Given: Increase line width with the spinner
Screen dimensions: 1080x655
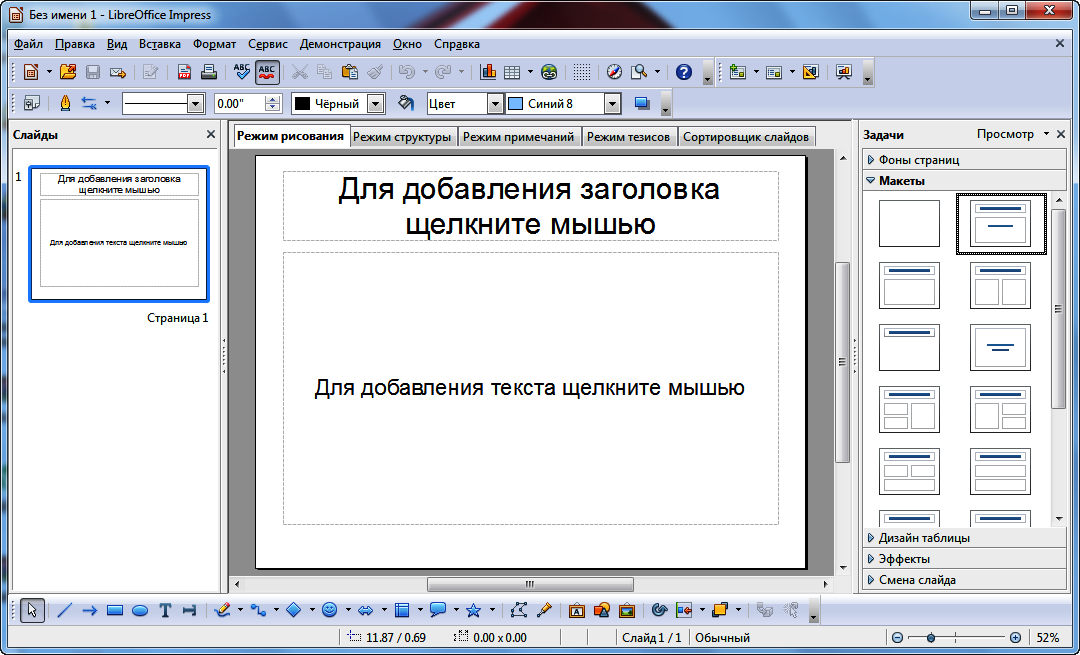Looking at the screenshot, I should (273, 99).
